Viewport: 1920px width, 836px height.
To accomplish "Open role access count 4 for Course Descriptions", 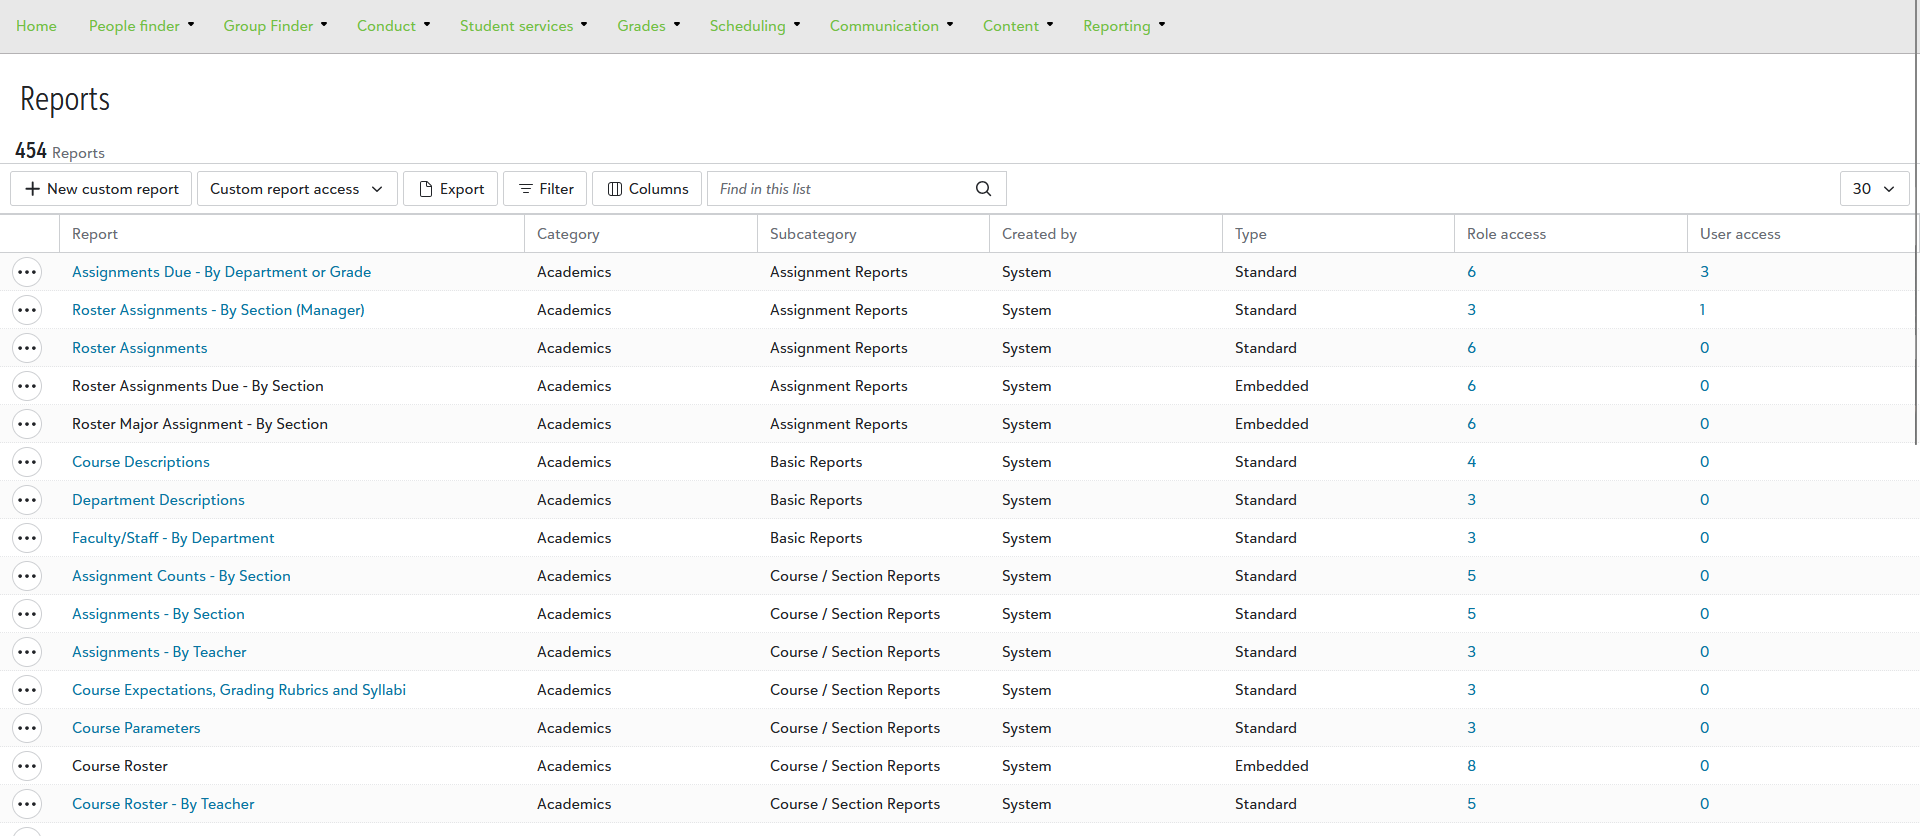I will coord(1471,462).
